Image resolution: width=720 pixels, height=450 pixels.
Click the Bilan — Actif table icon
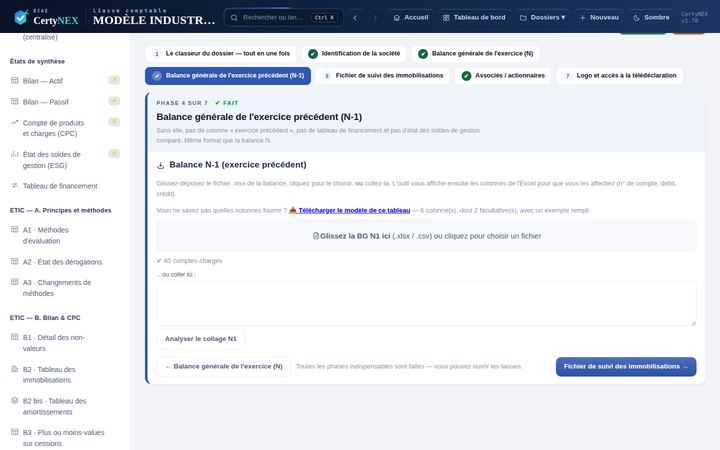click(15, 80)
